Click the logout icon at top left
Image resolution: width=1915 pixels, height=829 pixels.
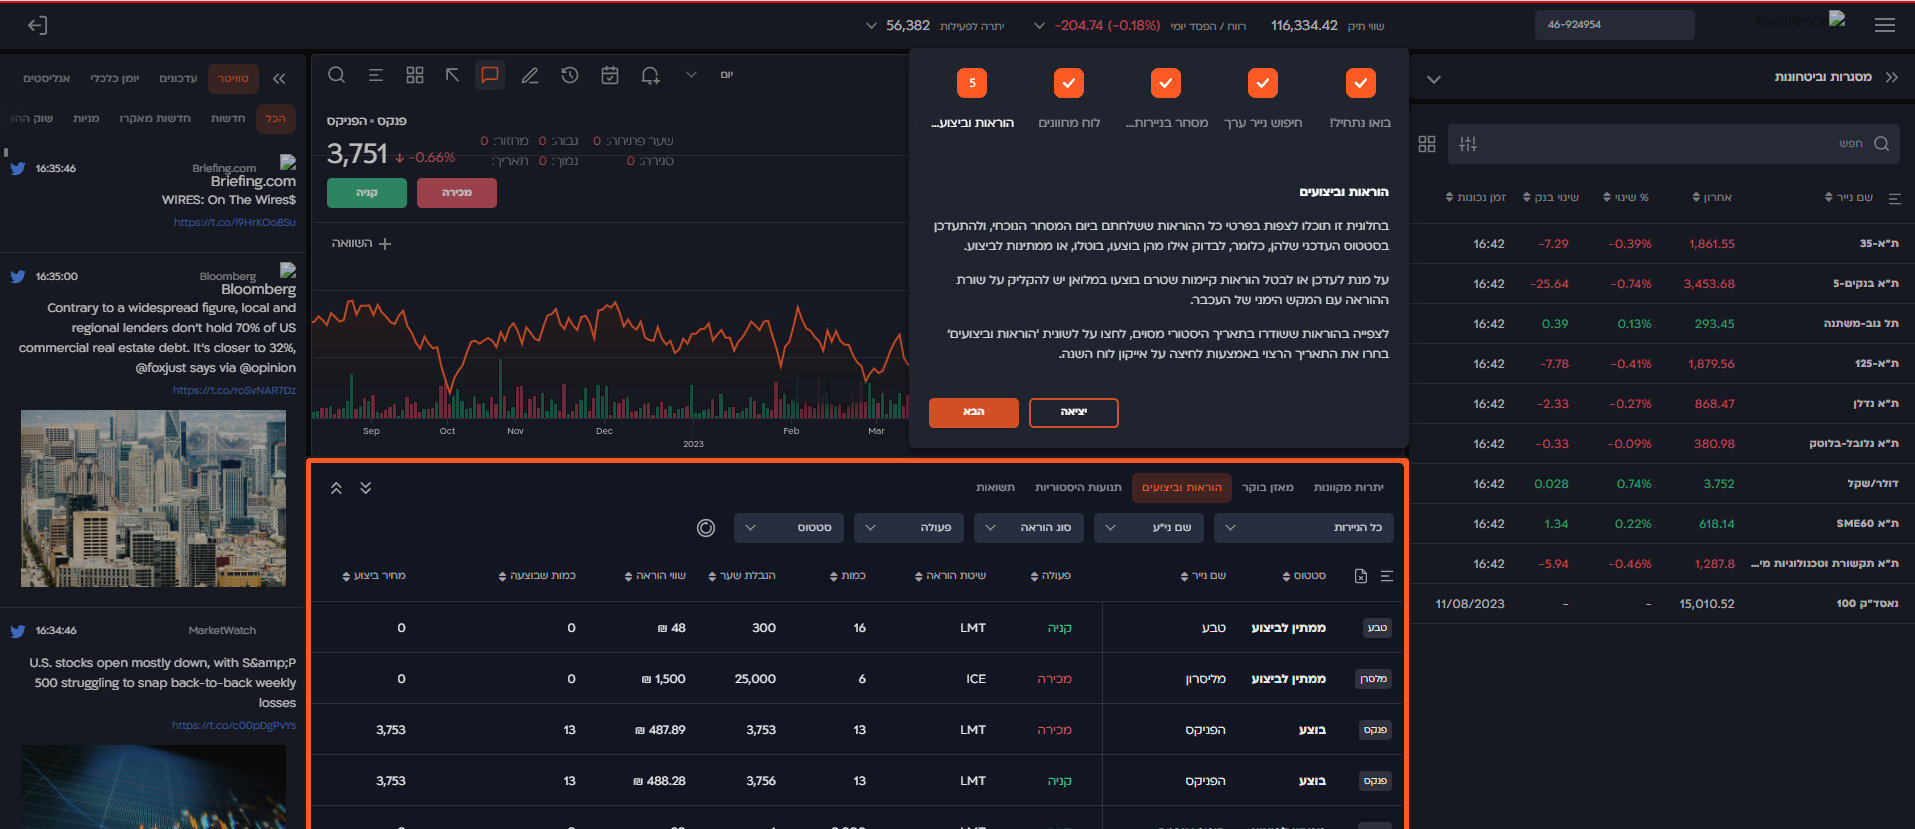(37, 25)
